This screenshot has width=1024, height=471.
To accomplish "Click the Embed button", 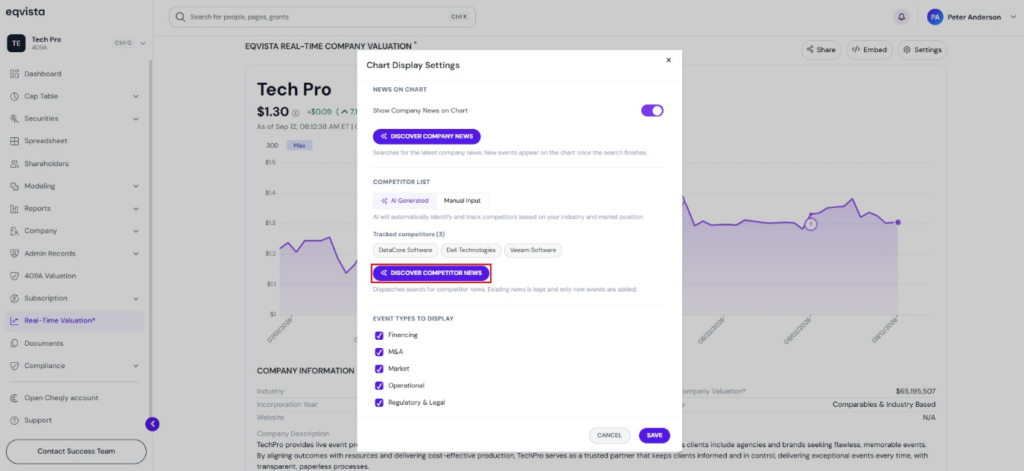I will pyautogui.click(x=869, y=50).
